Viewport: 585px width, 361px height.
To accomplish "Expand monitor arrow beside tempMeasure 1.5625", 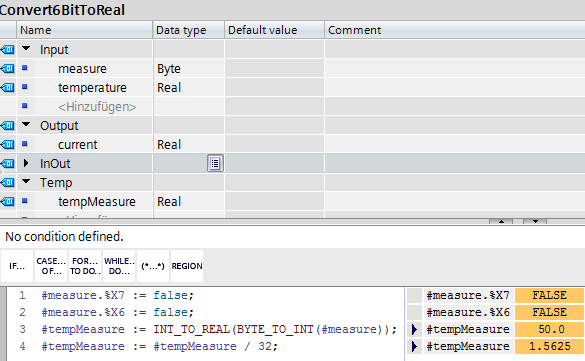I will (x=414, y=346).
